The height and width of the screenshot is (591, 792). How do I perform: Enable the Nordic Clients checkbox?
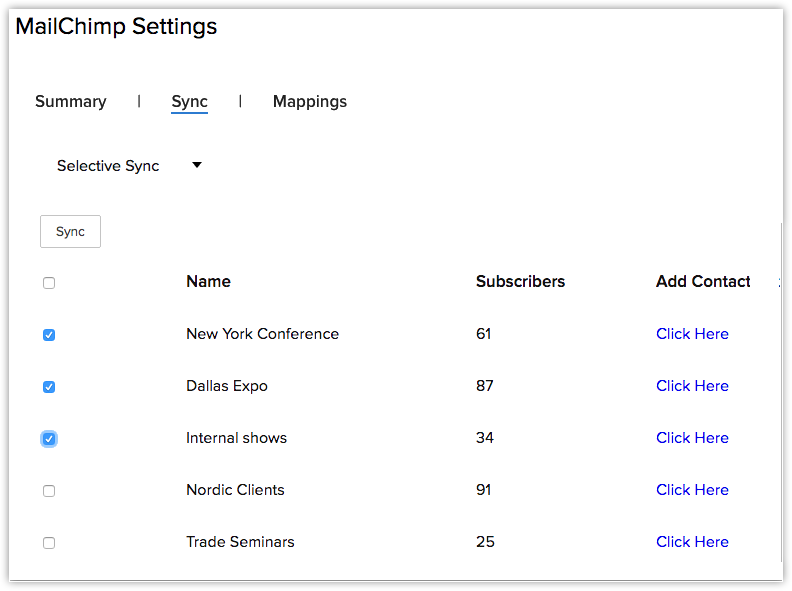49,491
